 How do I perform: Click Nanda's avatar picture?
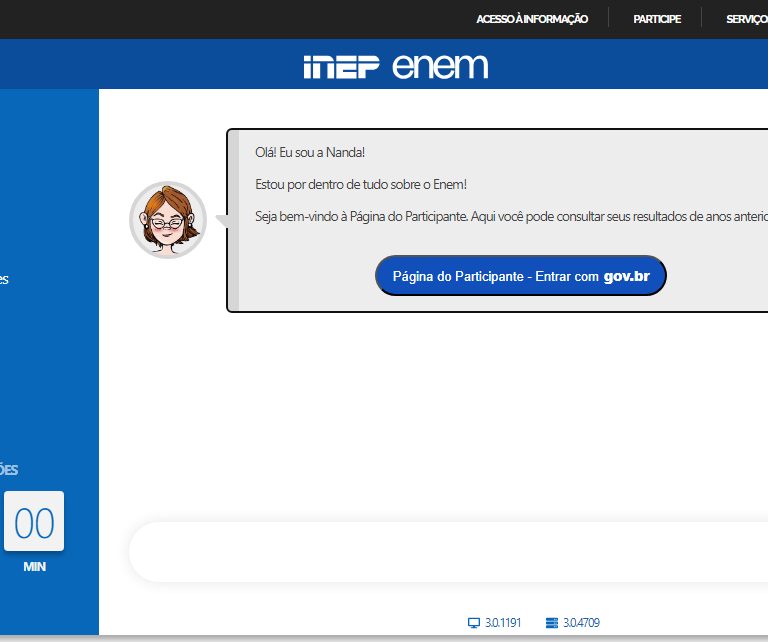[x=168, y=220]
